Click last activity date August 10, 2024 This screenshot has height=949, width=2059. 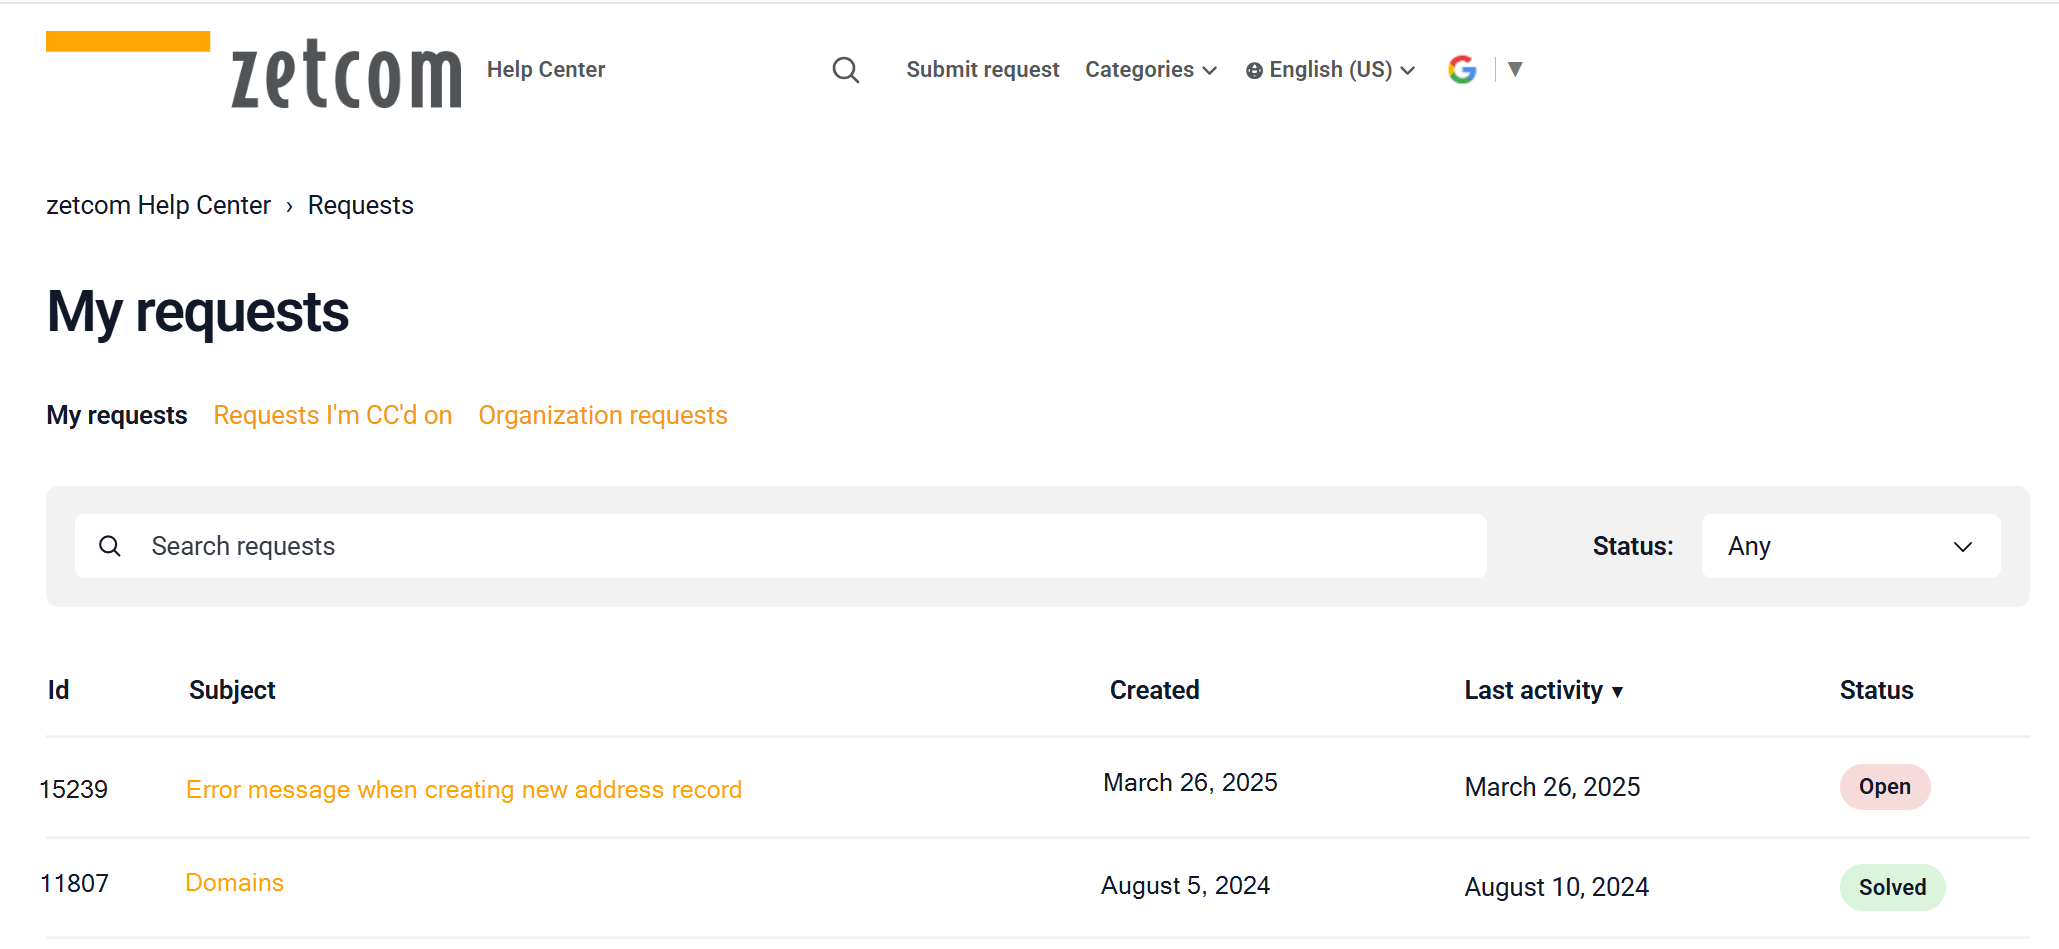pyautogui.click(x=1557, y=887)
